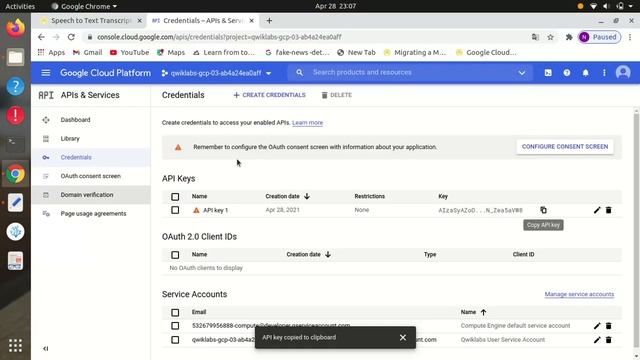The width and height of the screenshot is (640, 360).
Task: Open the Google Cloud navigation hamburger menu
Action: click(x=46, y=73)
